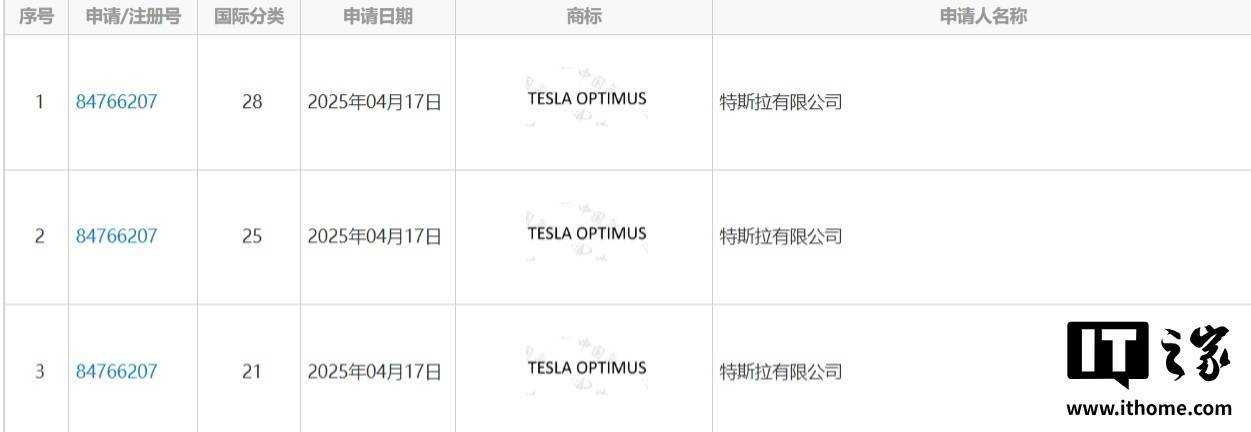Click international class 25 cell

tap(251, 236)
